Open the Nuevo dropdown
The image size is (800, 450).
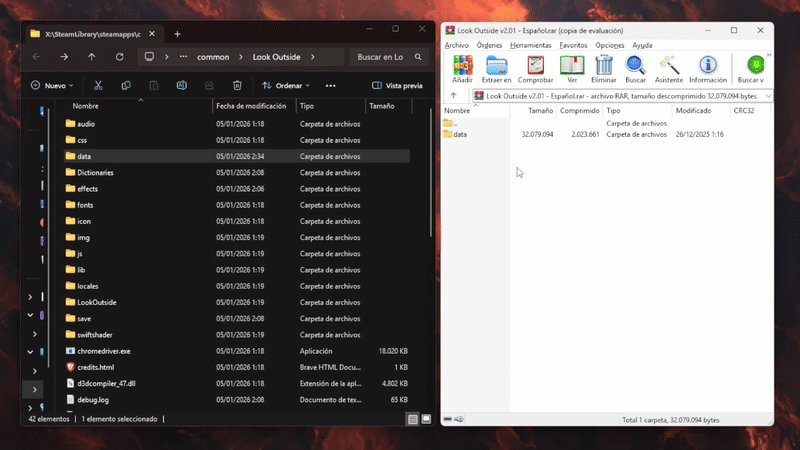[52, 86]
